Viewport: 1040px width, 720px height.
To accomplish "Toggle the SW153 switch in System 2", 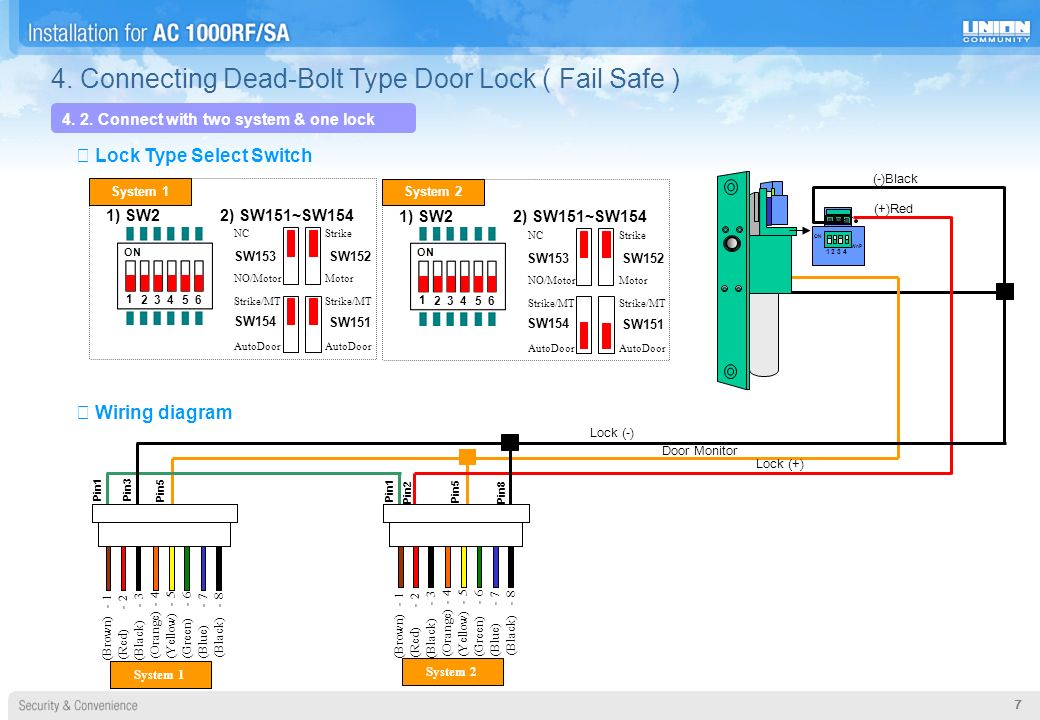I will (x=584, y=257).
